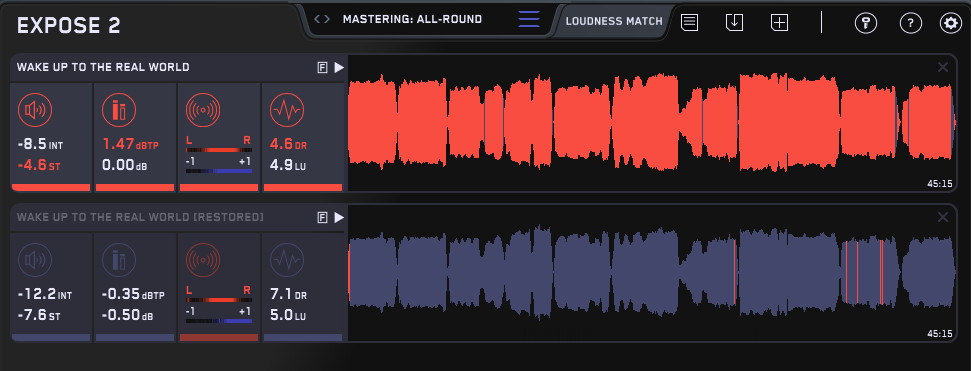
Task: Open the report list icon
Action: tap(689, 22)
